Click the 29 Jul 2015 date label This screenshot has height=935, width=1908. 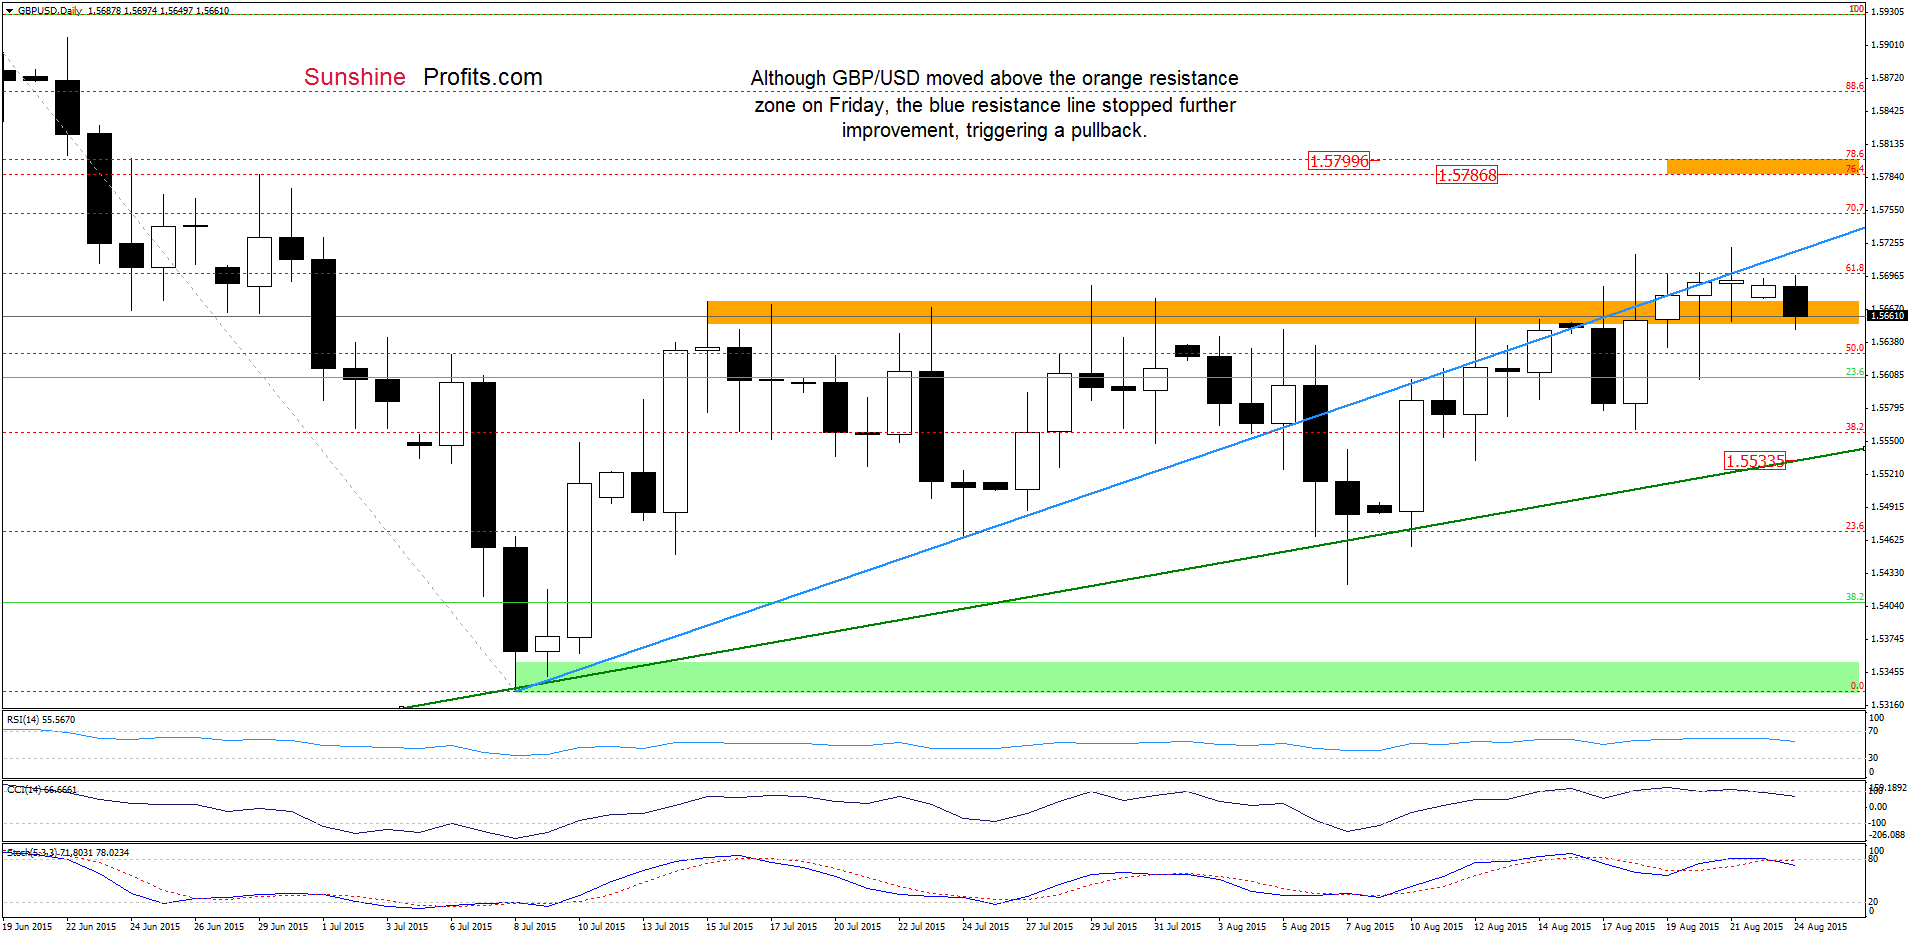click(x=1113, y=927)
